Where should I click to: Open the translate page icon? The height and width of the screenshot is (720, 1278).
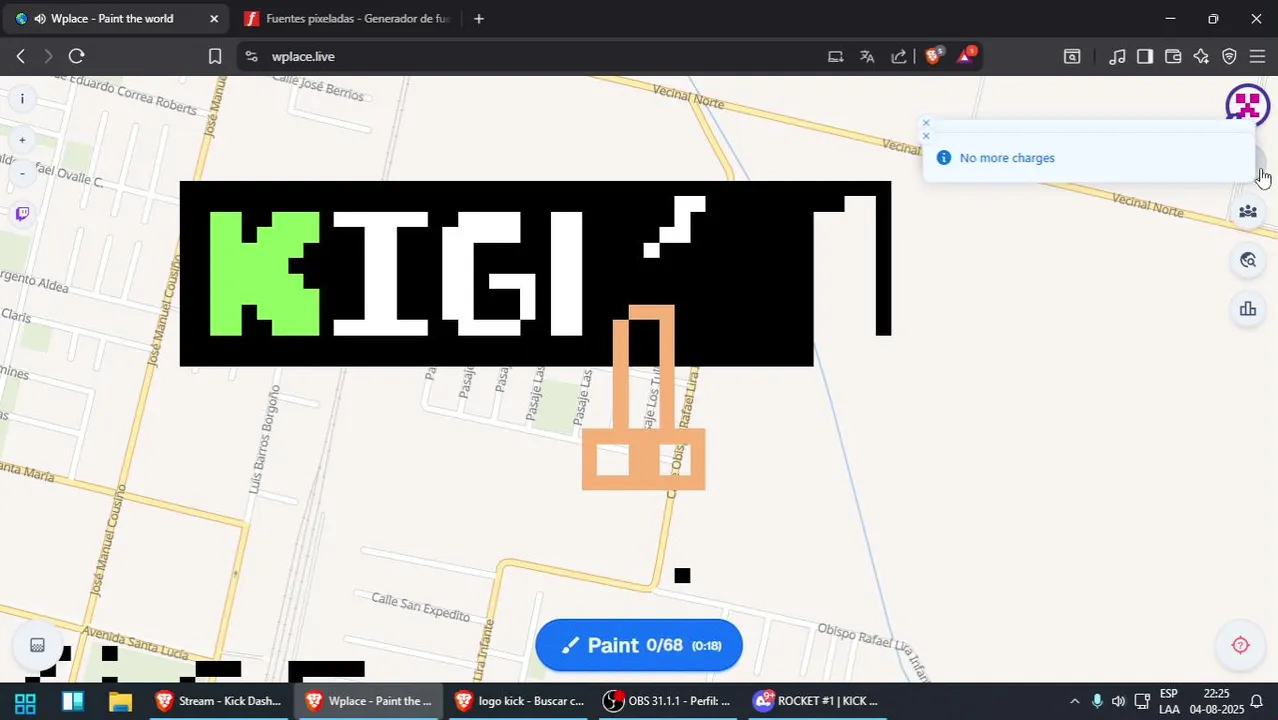pyautogui.click(x=867, y=56)
